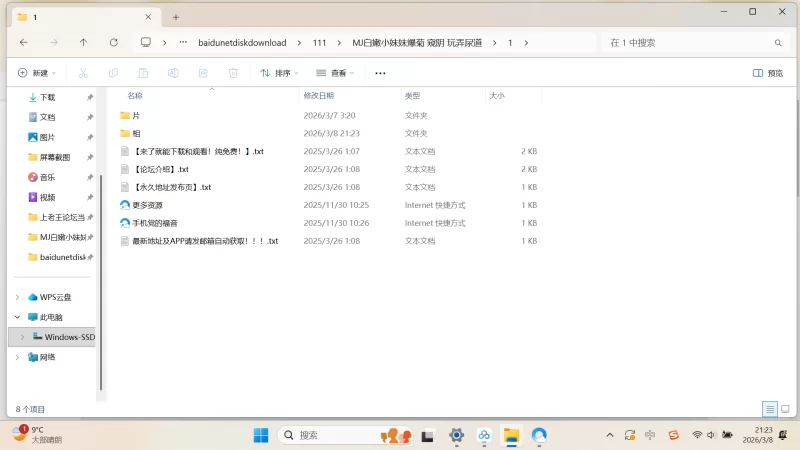Click the 新建 new item button
The image size is (800, 450).
(38, 73)
